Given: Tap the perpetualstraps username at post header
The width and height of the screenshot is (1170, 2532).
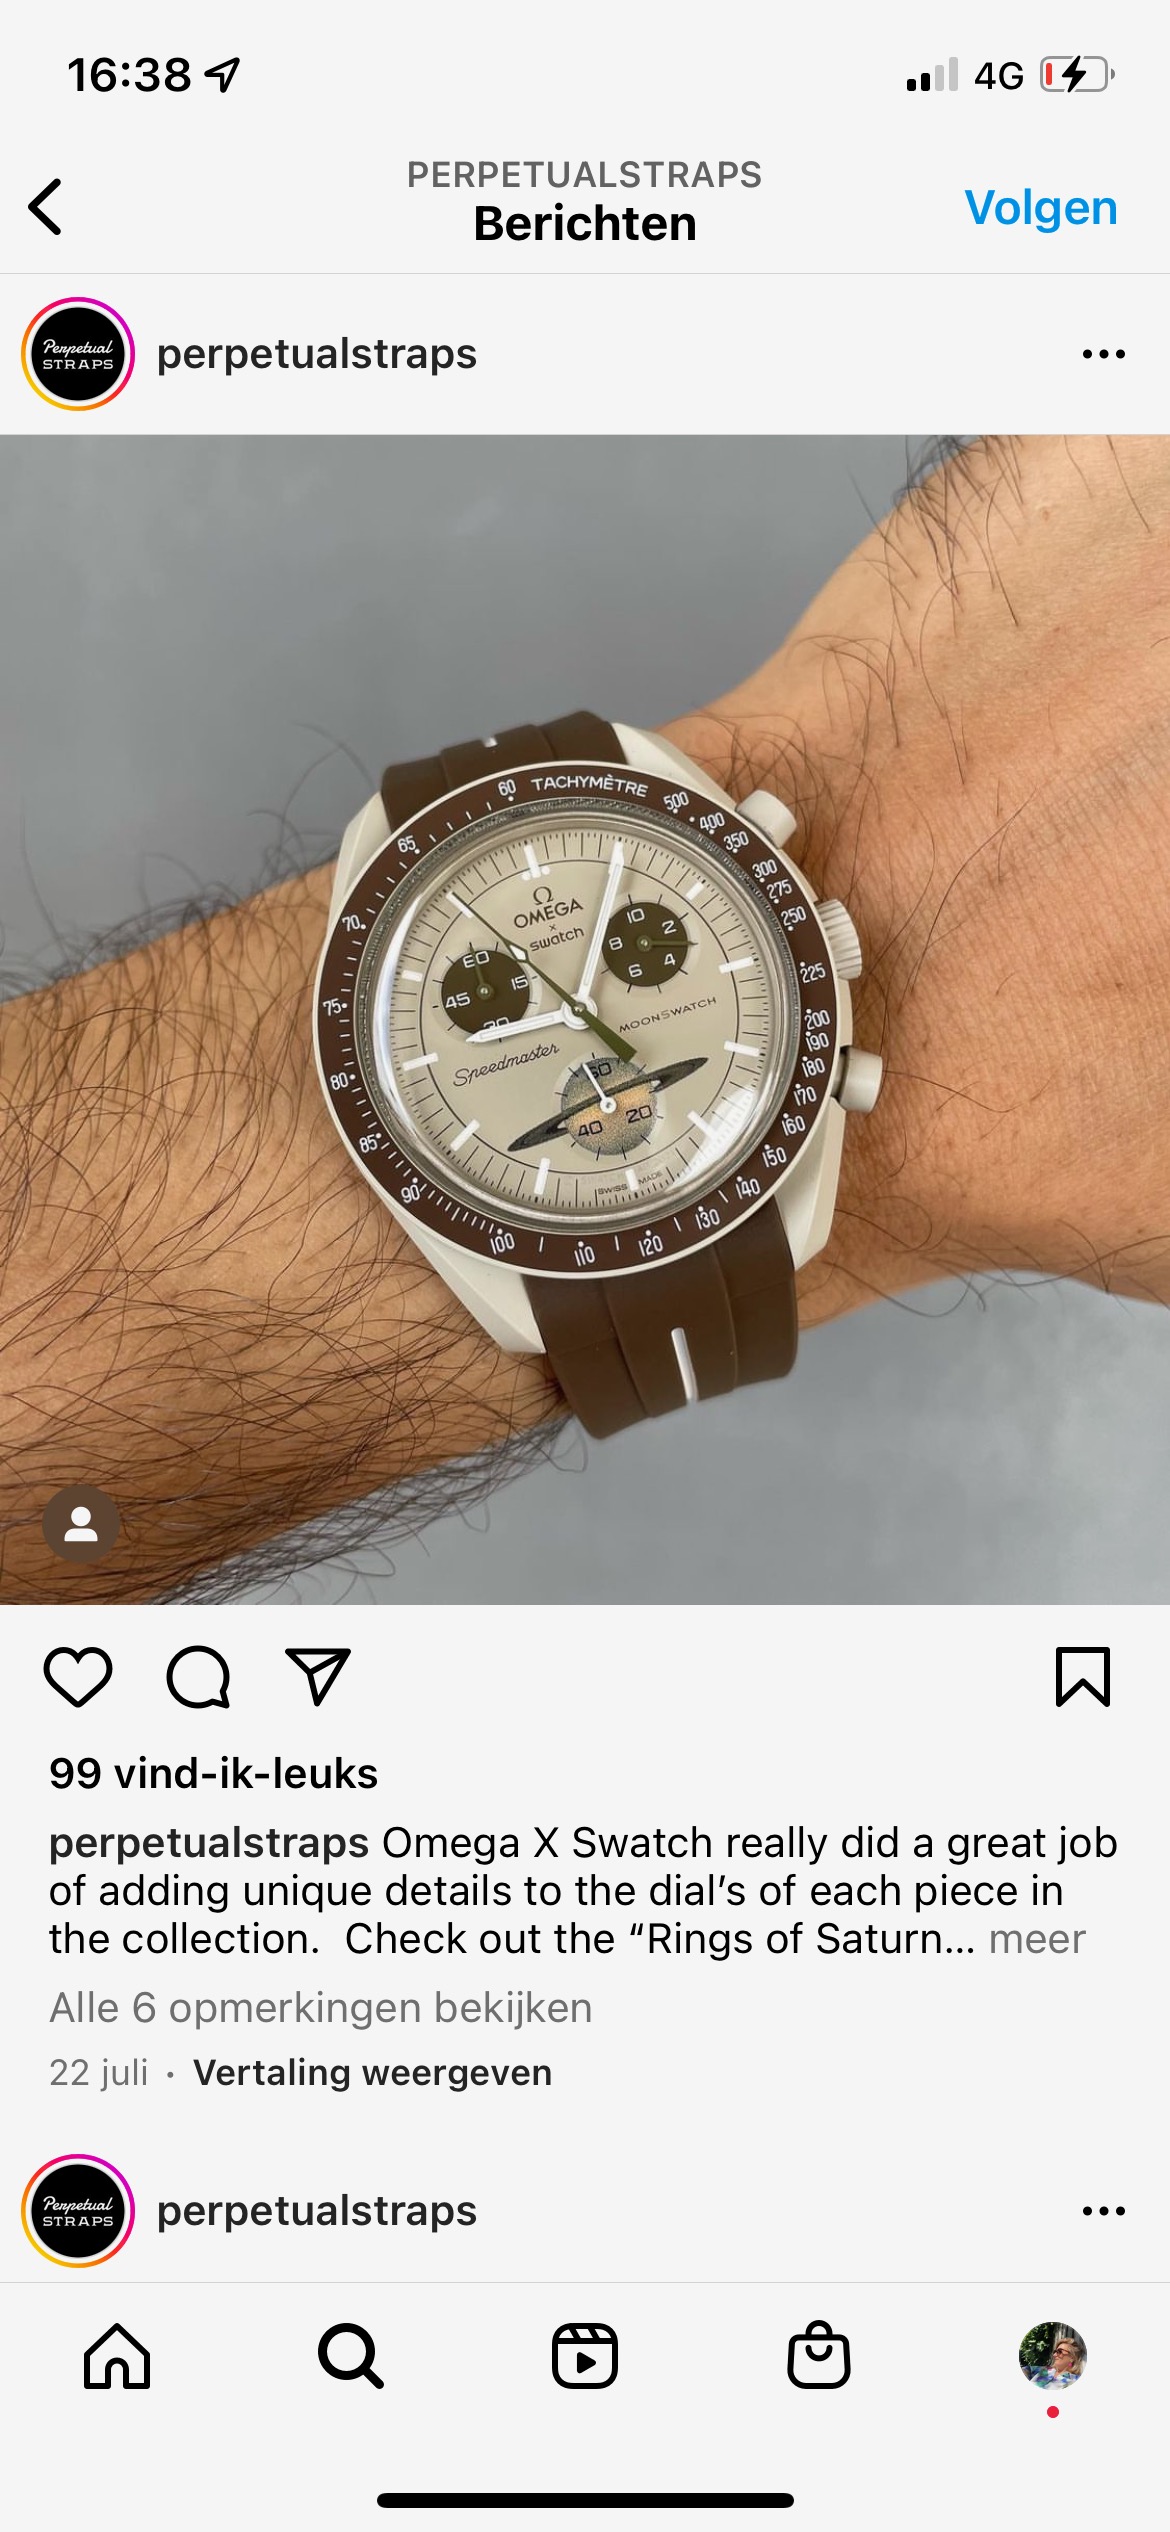Looking at the screenshot, I should pyautogui.click(x=317, y=354).
